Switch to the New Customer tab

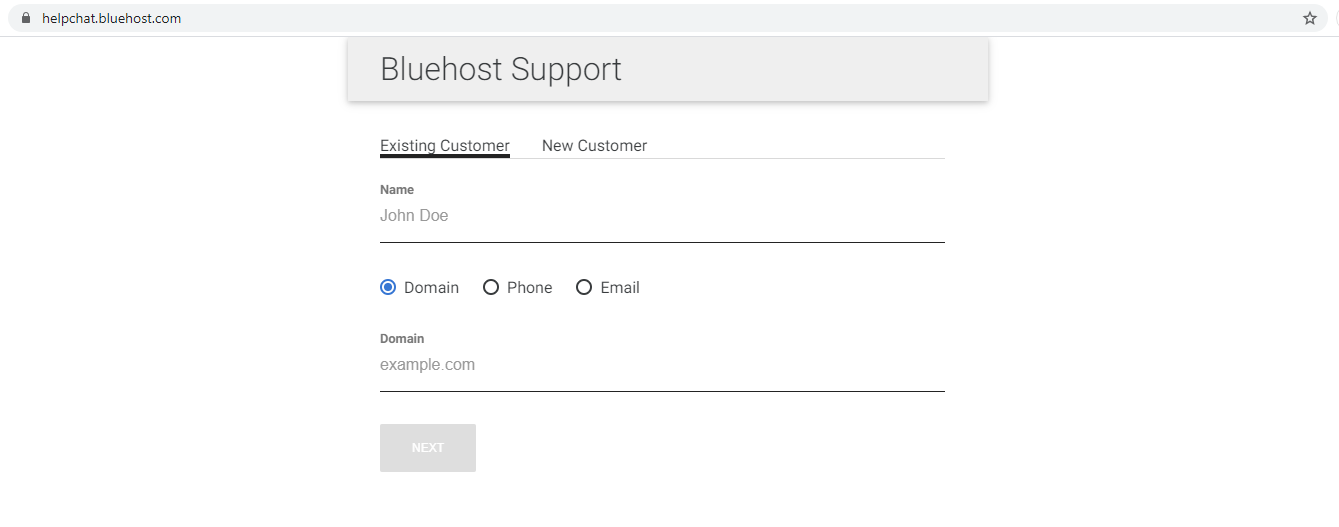click(x=594, y=146)
